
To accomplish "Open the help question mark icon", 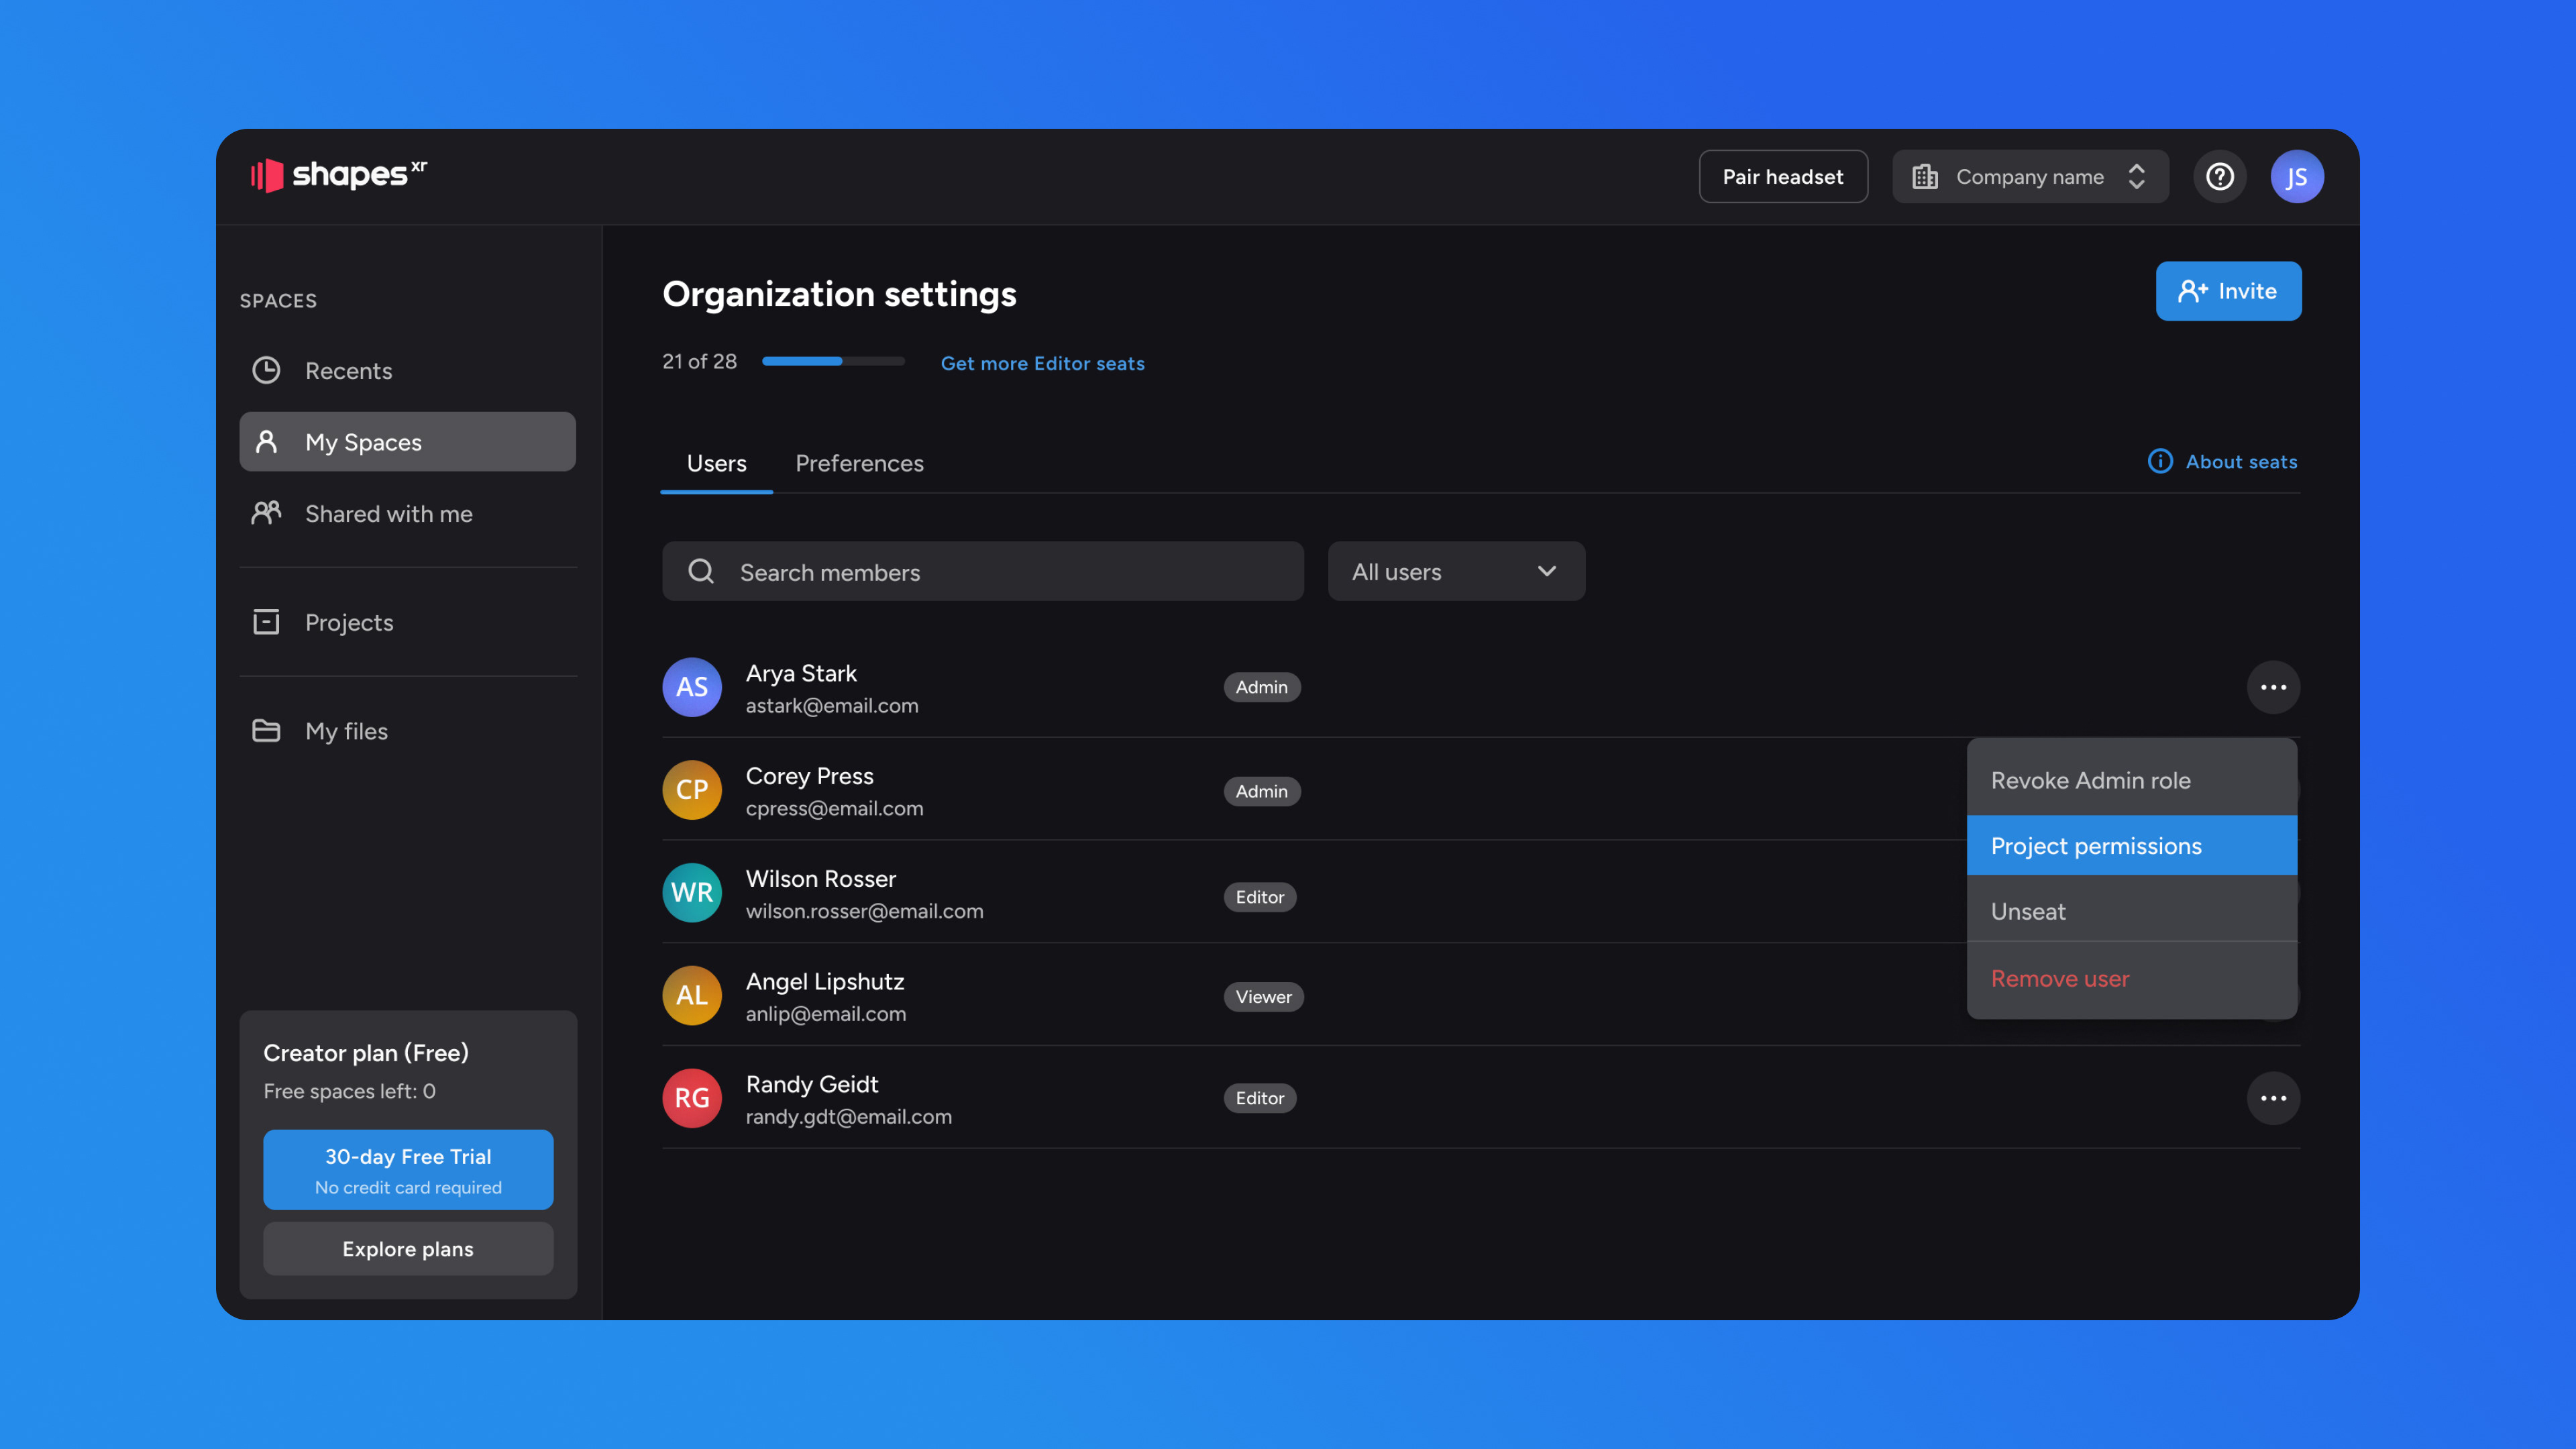I will (2220, 177).
